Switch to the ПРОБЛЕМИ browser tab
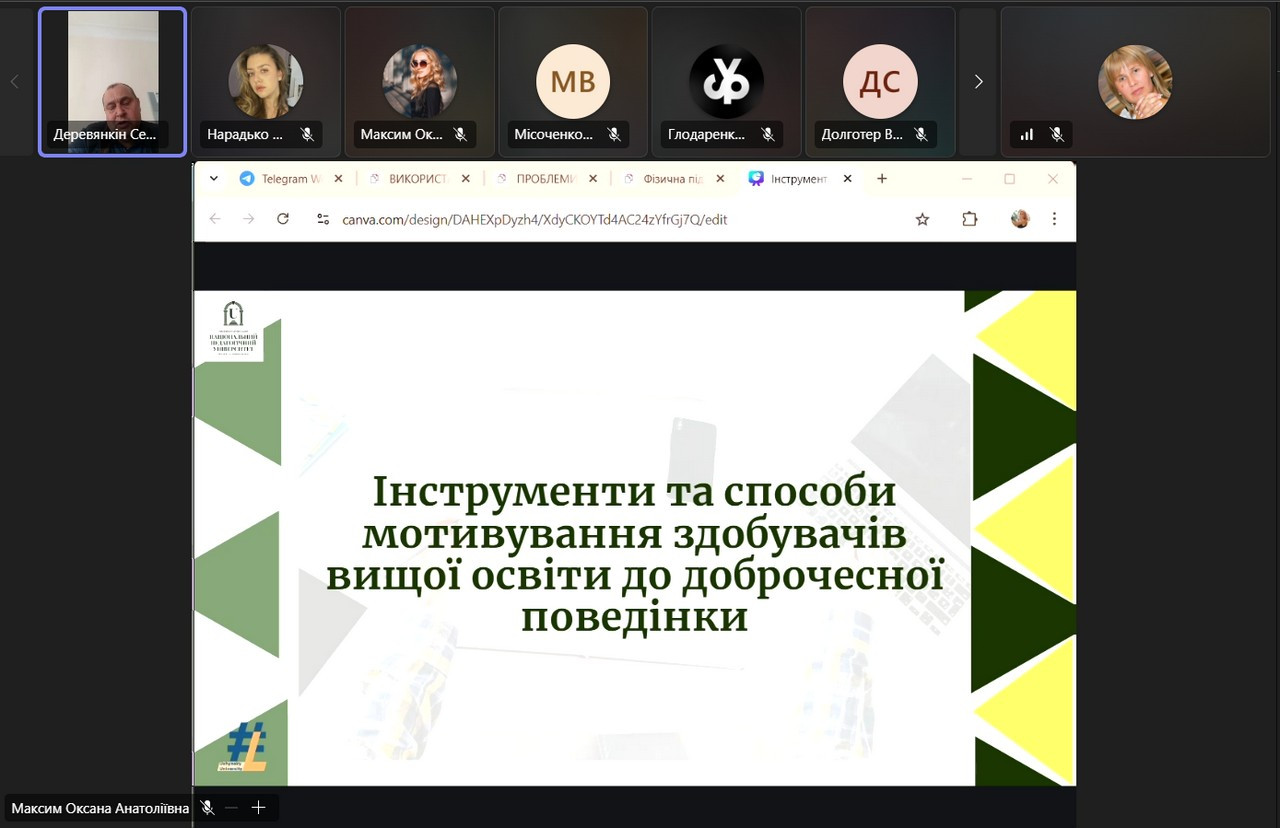 tap(545, 179)
